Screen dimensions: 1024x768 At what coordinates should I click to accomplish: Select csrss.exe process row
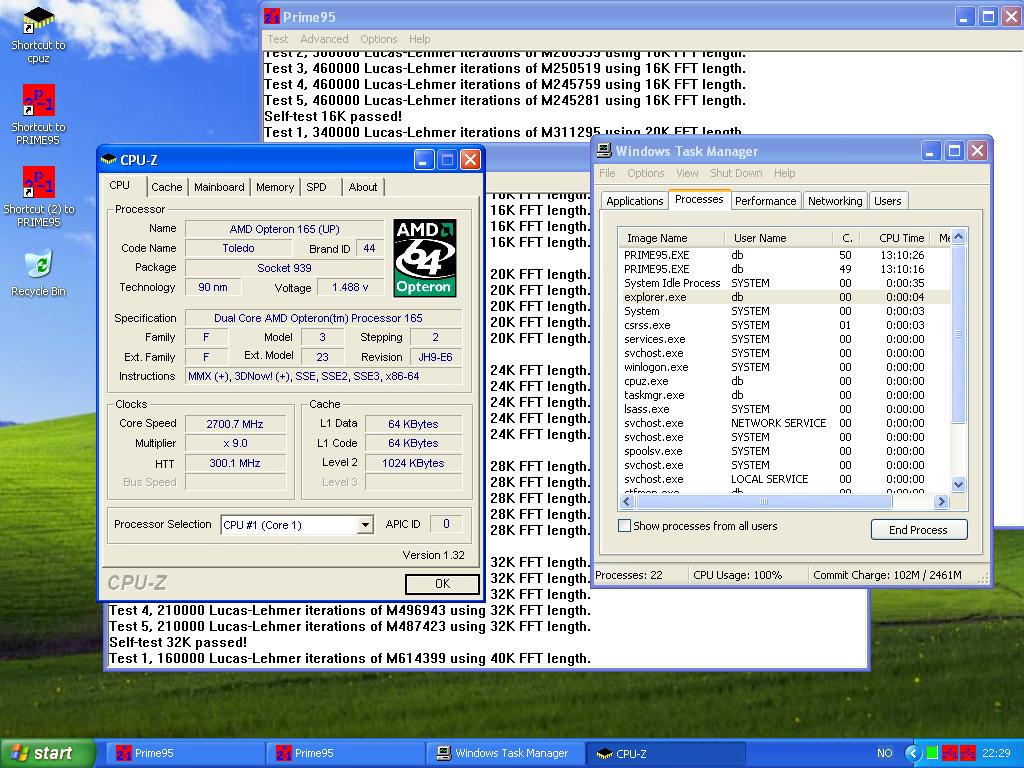(x=784, y=325)
